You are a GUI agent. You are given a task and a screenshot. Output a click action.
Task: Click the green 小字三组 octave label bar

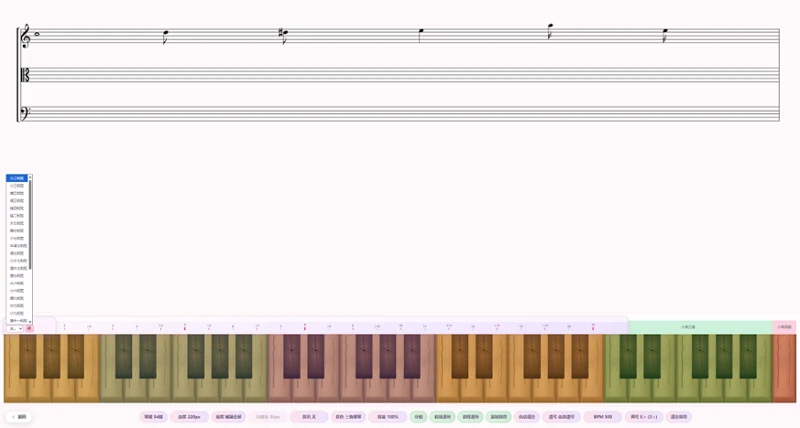pos(700,326)
